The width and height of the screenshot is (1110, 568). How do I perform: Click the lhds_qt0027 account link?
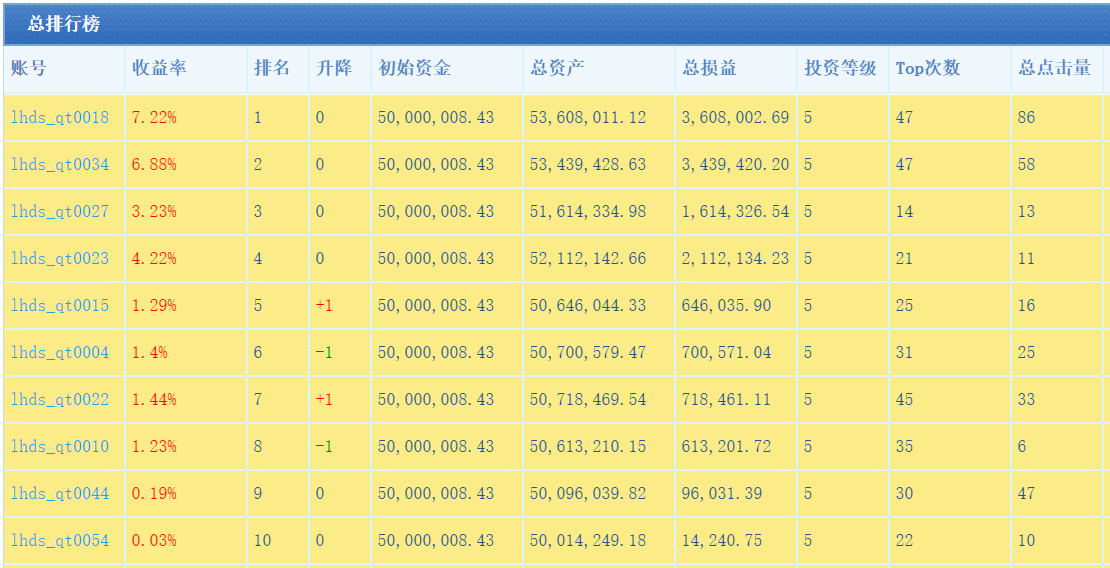[x=60, y=212]
